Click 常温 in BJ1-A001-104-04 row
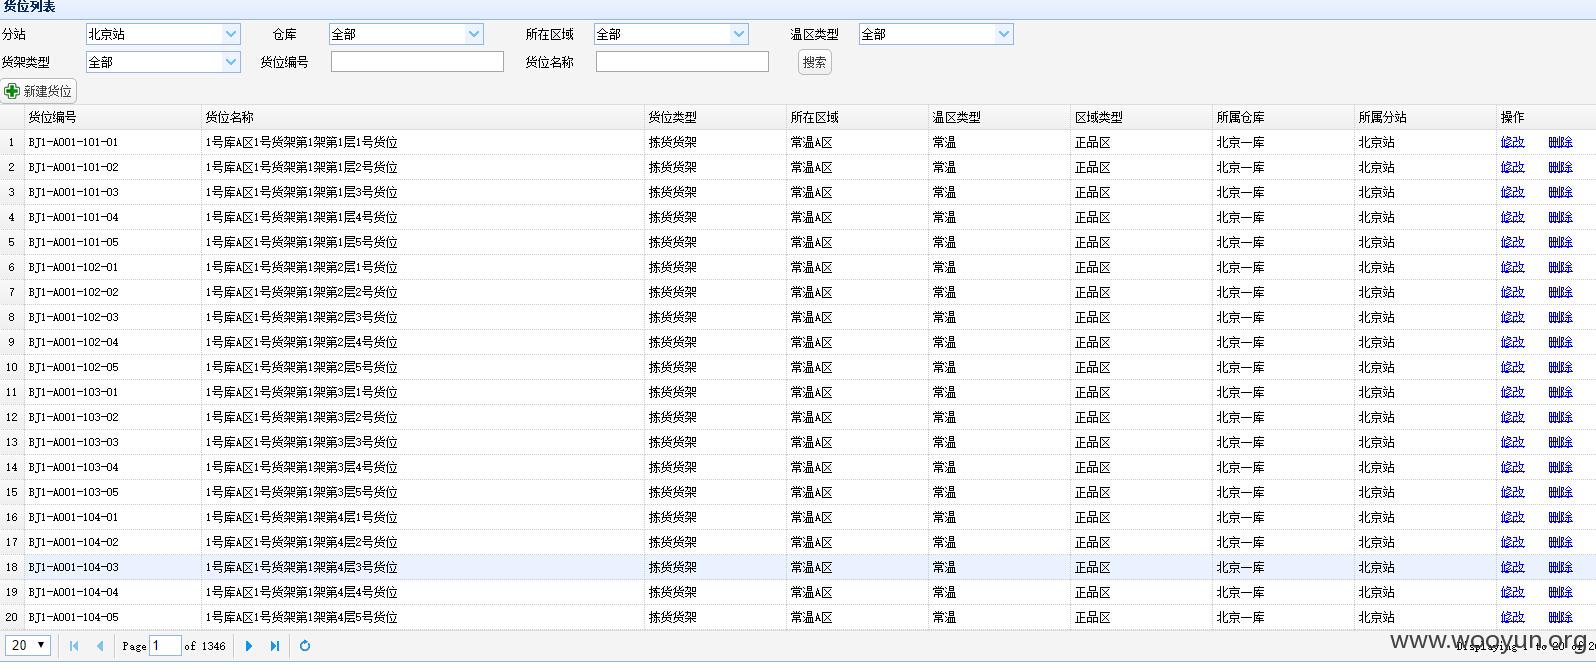Screen dimensions: 1596x669 tap(945, 592)
